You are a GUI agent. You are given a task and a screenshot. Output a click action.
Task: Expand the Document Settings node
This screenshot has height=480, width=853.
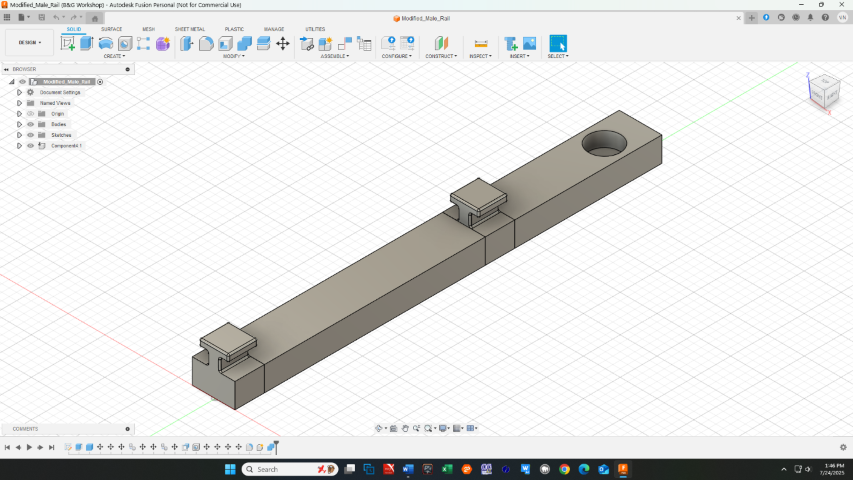coord(19,92)
